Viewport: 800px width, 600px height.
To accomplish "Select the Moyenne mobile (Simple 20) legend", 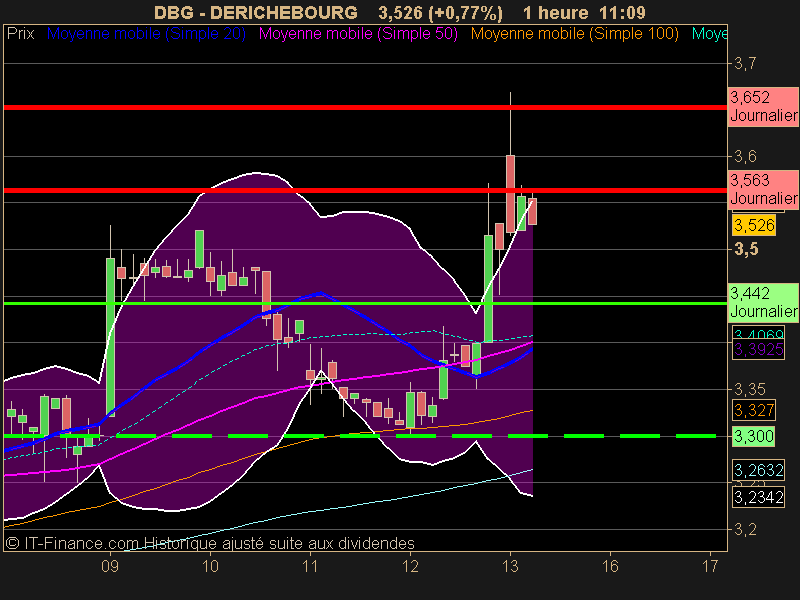I will [x=146, y=34].
